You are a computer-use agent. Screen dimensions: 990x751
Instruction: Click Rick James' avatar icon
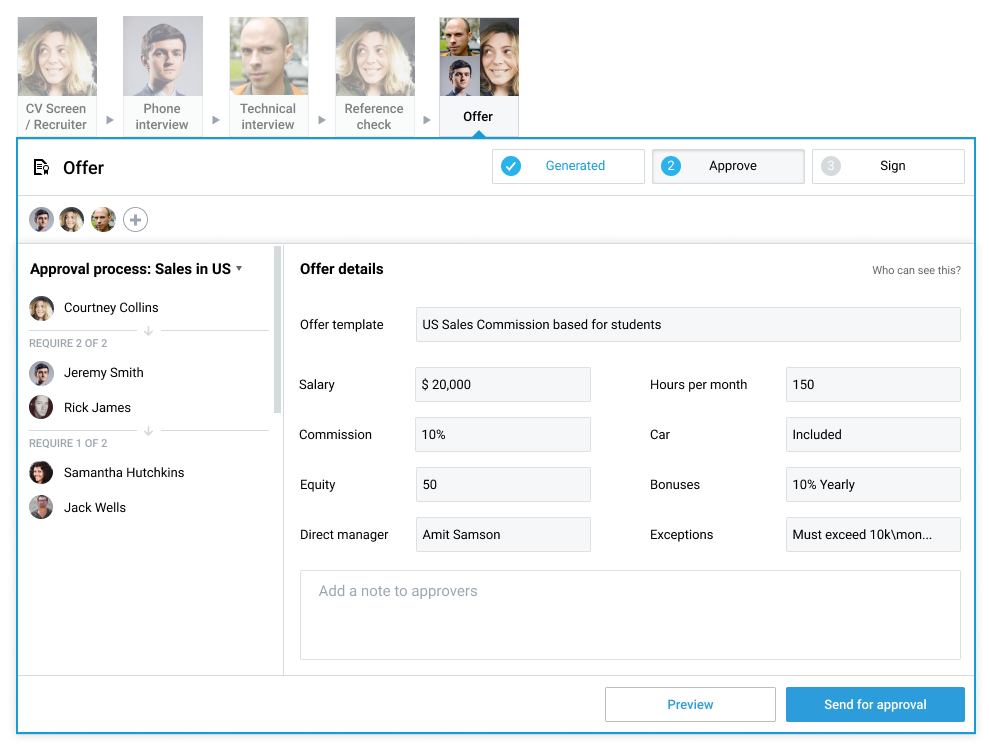tap(41, 408)
